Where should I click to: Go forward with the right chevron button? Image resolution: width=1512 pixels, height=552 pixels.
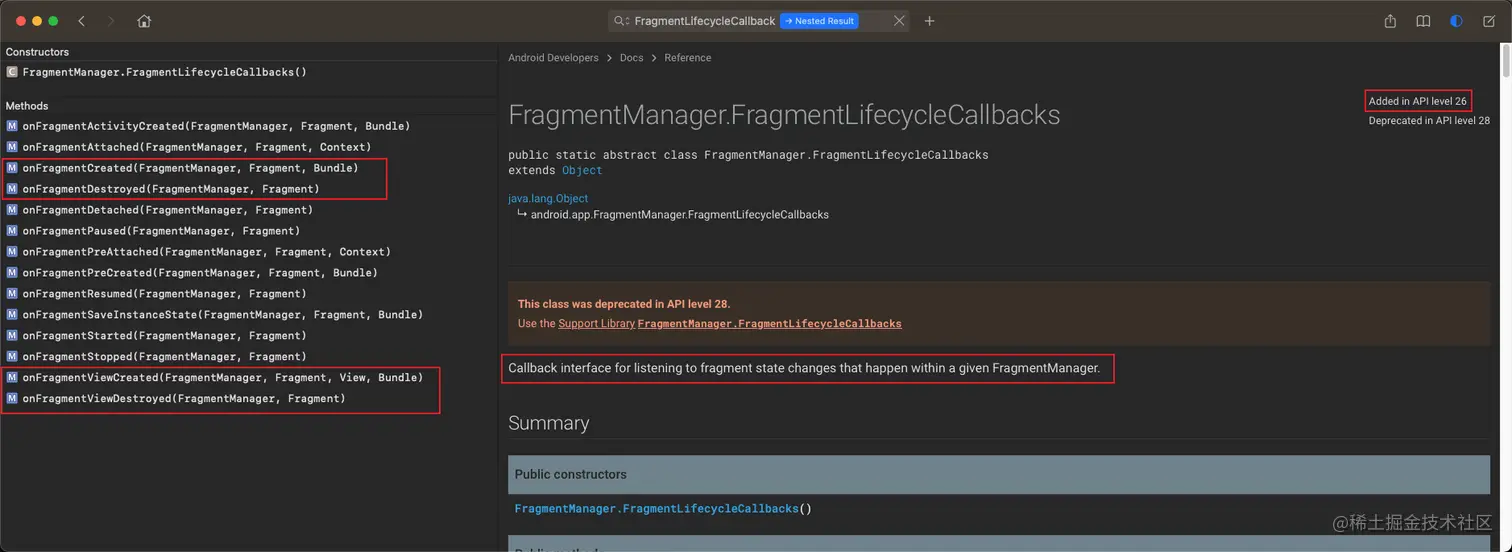110,21
